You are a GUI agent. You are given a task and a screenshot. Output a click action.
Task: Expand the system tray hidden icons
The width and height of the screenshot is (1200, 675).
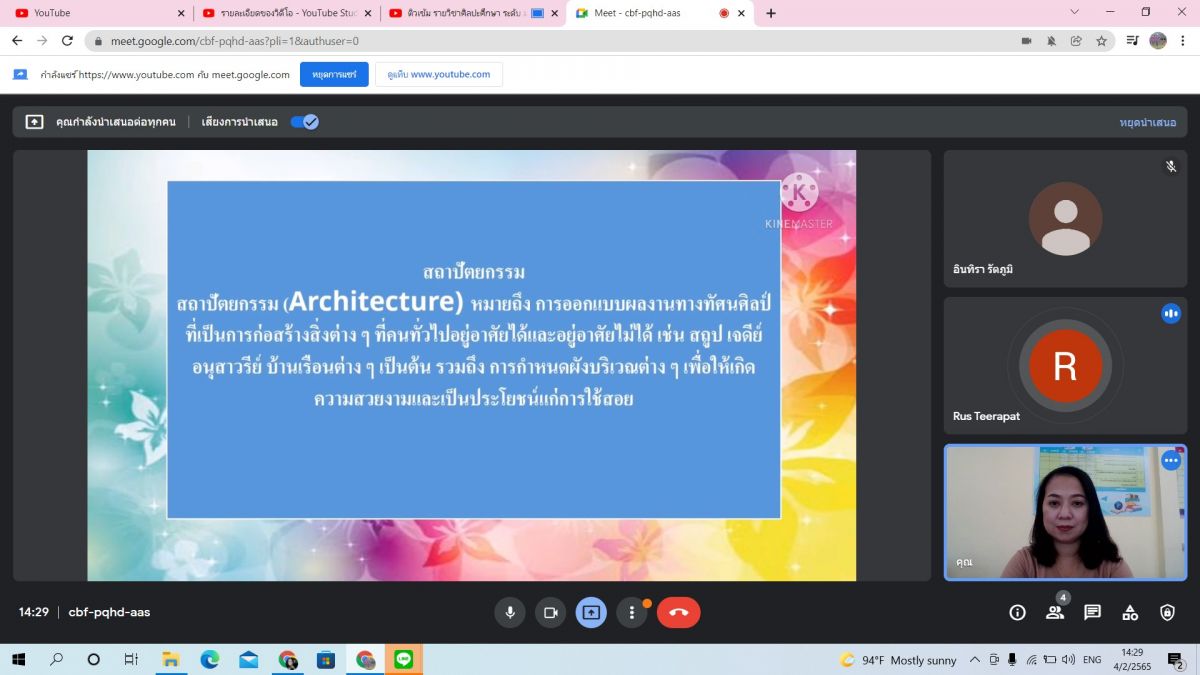tap(977, 660)
